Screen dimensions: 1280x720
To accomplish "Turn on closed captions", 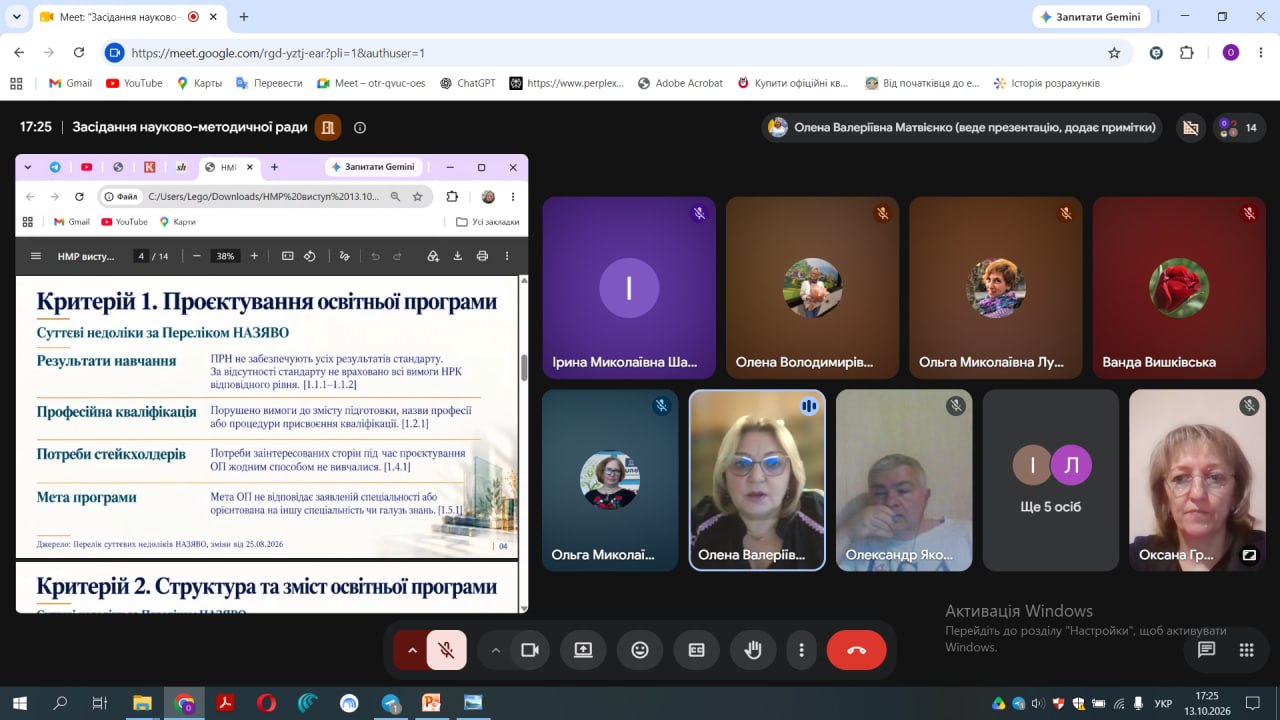I will pos(697,650).
